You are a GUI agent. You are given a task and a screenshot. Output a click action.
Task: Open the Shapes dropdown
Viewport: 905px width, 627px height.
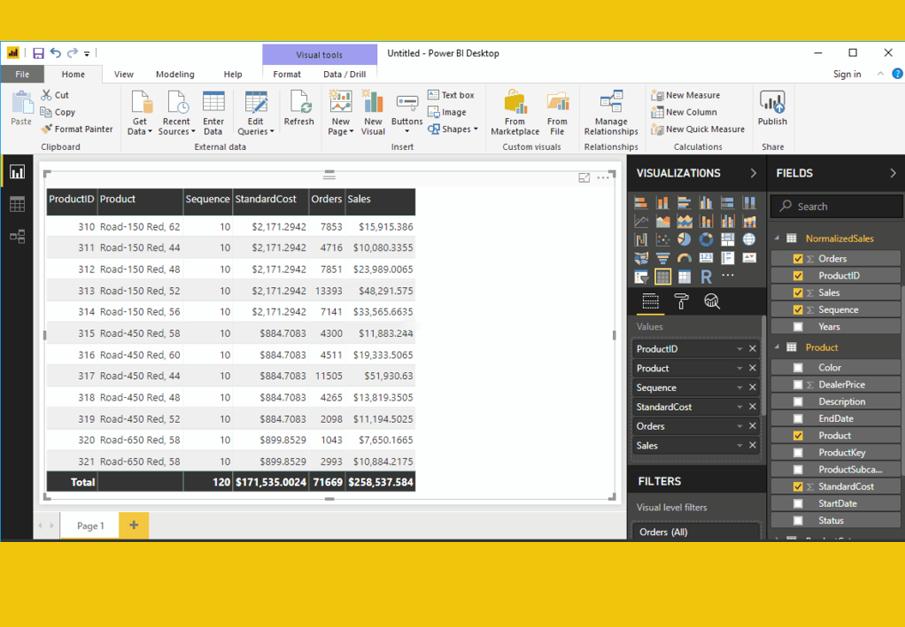tap(454, 129)
